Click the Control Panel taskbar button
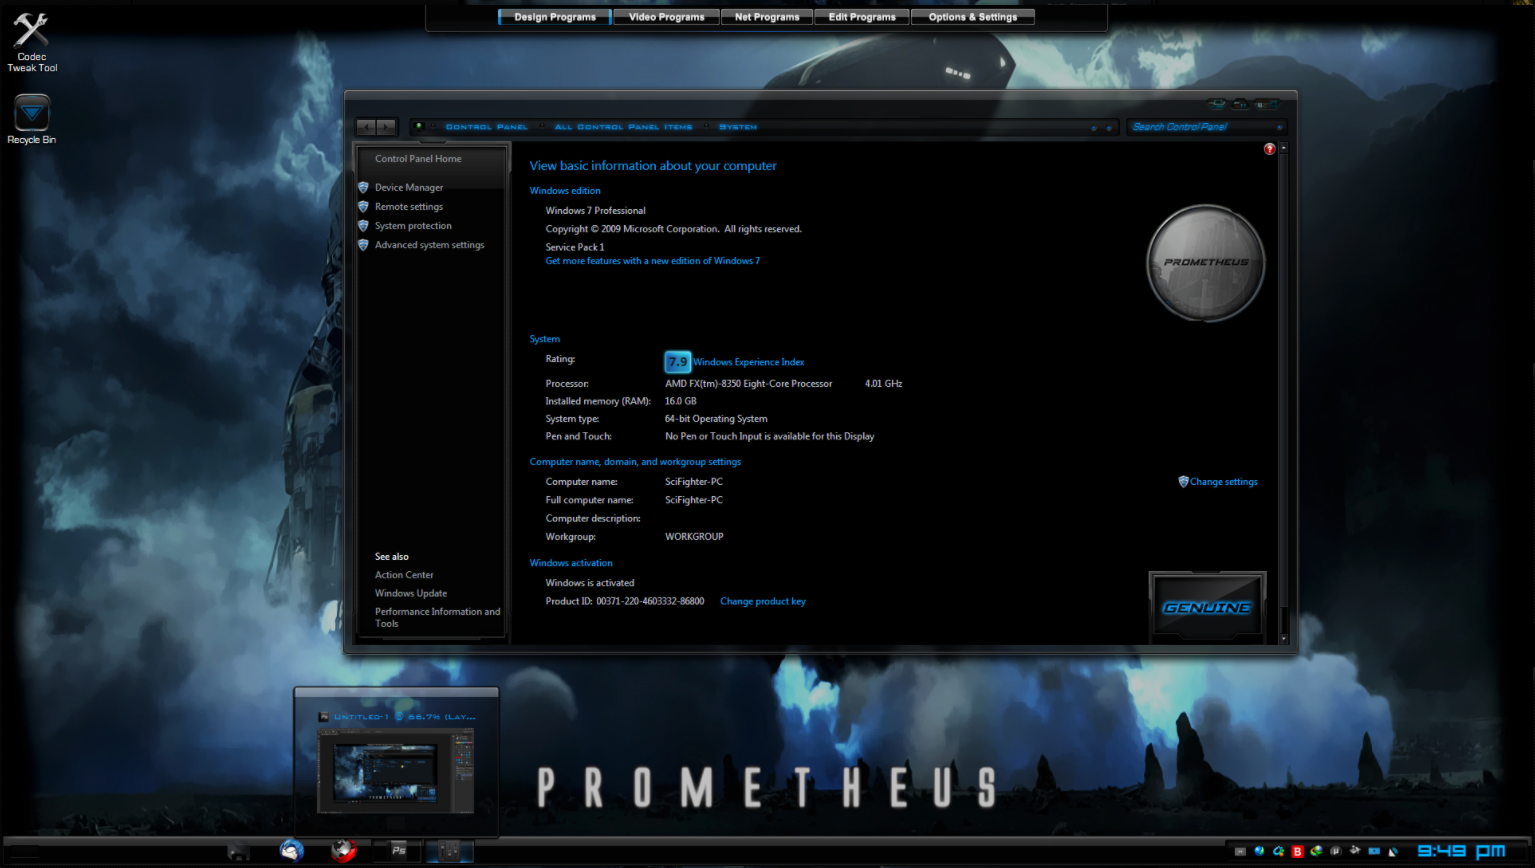 click(449, 851)
